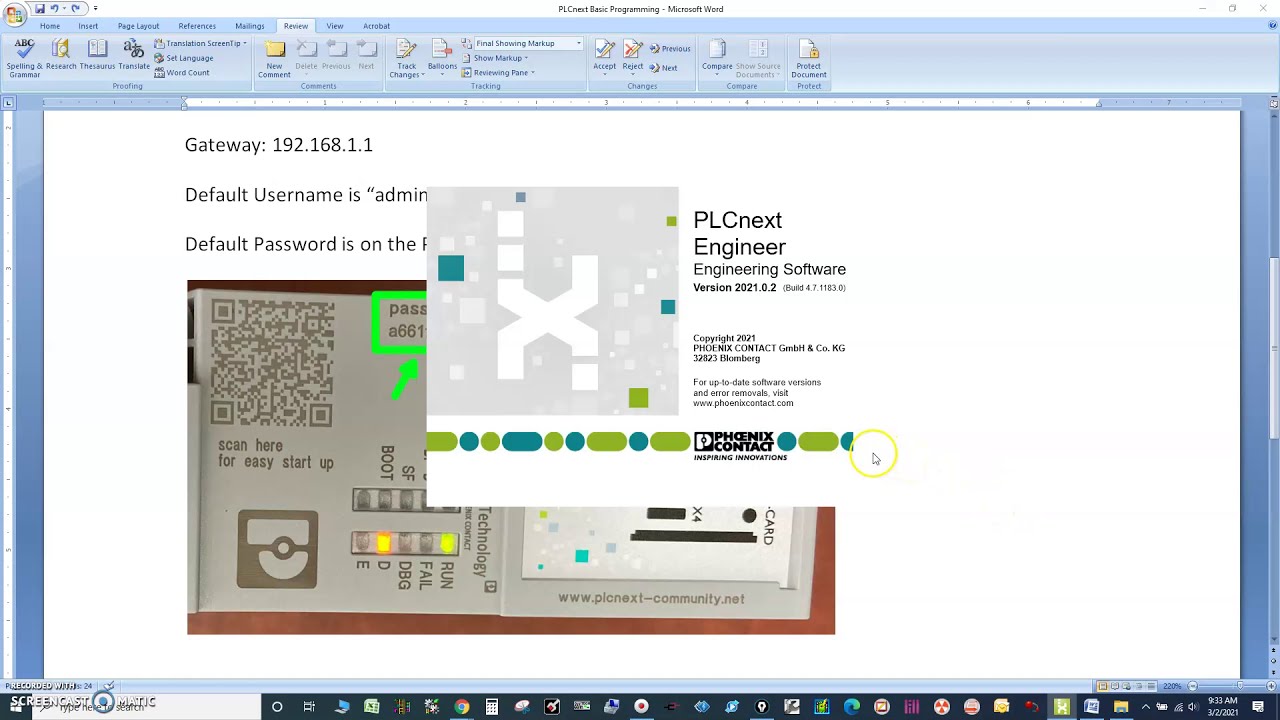Jump to Previous change
The height and width of the screenshot is (720, 1280).
670,48
